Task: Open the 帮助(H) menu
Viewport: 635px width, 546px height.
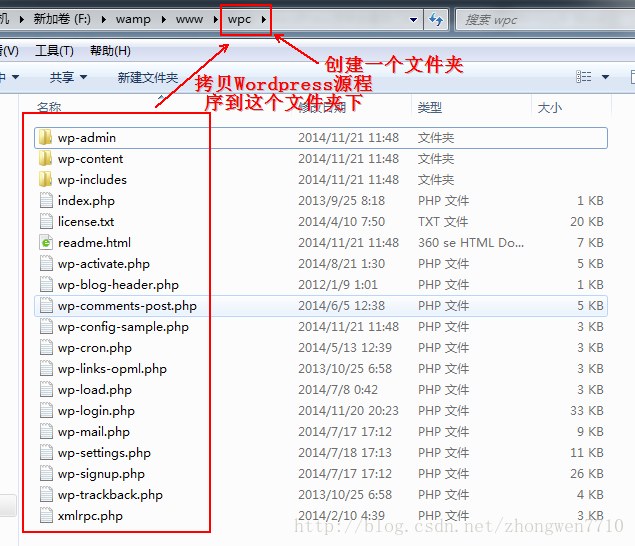Action: tap(110, 51)
